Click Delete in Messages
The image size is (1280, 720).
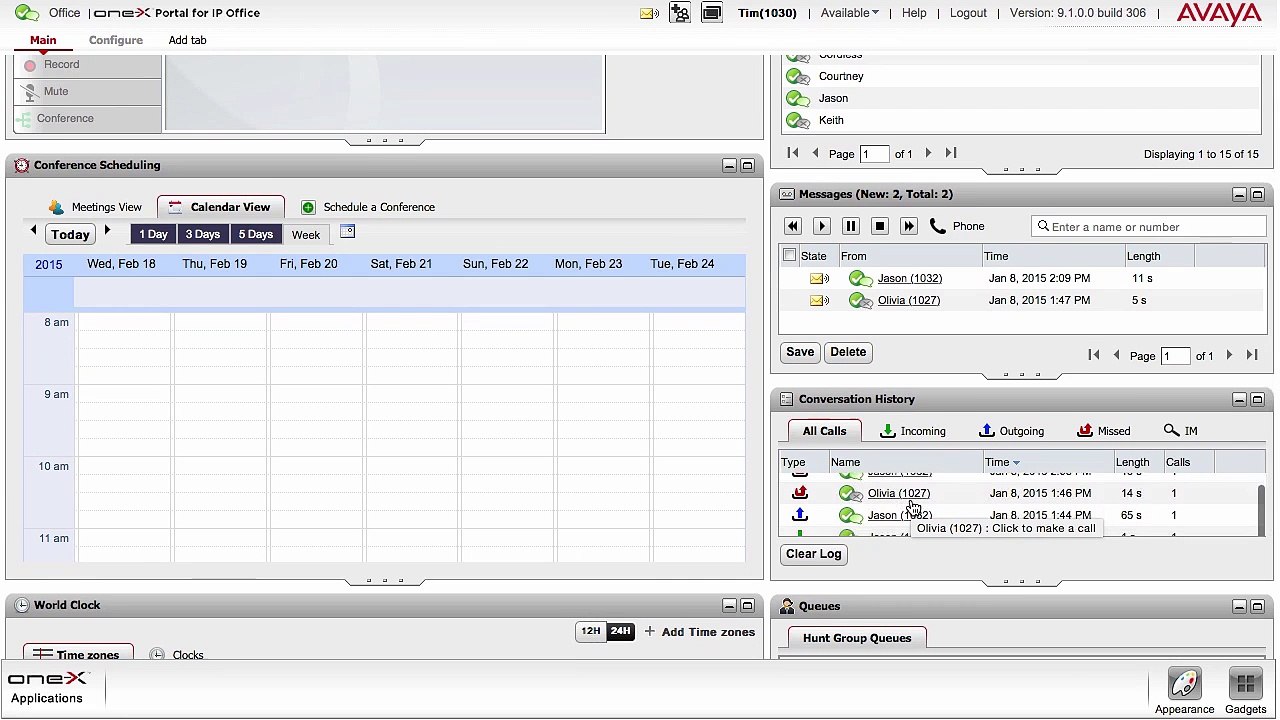click(848, 352)
